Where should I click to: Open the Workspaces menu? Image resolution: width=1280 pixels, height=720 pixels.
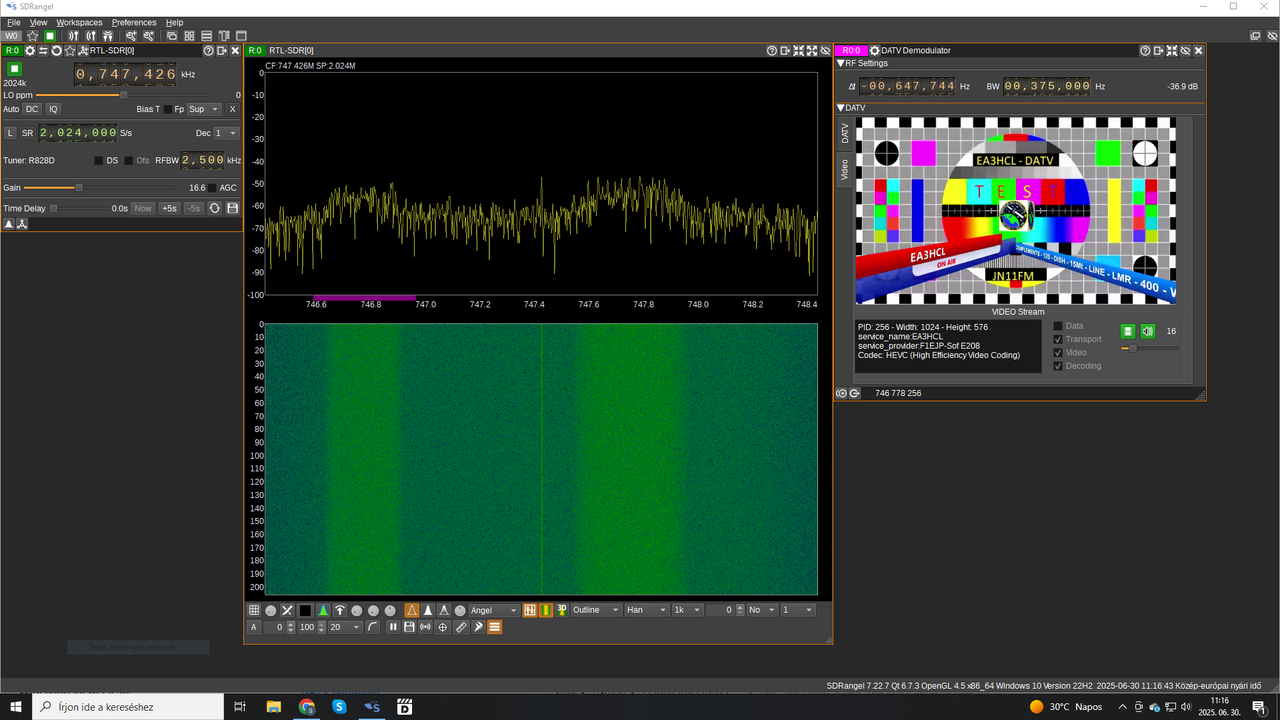point(78,22)
